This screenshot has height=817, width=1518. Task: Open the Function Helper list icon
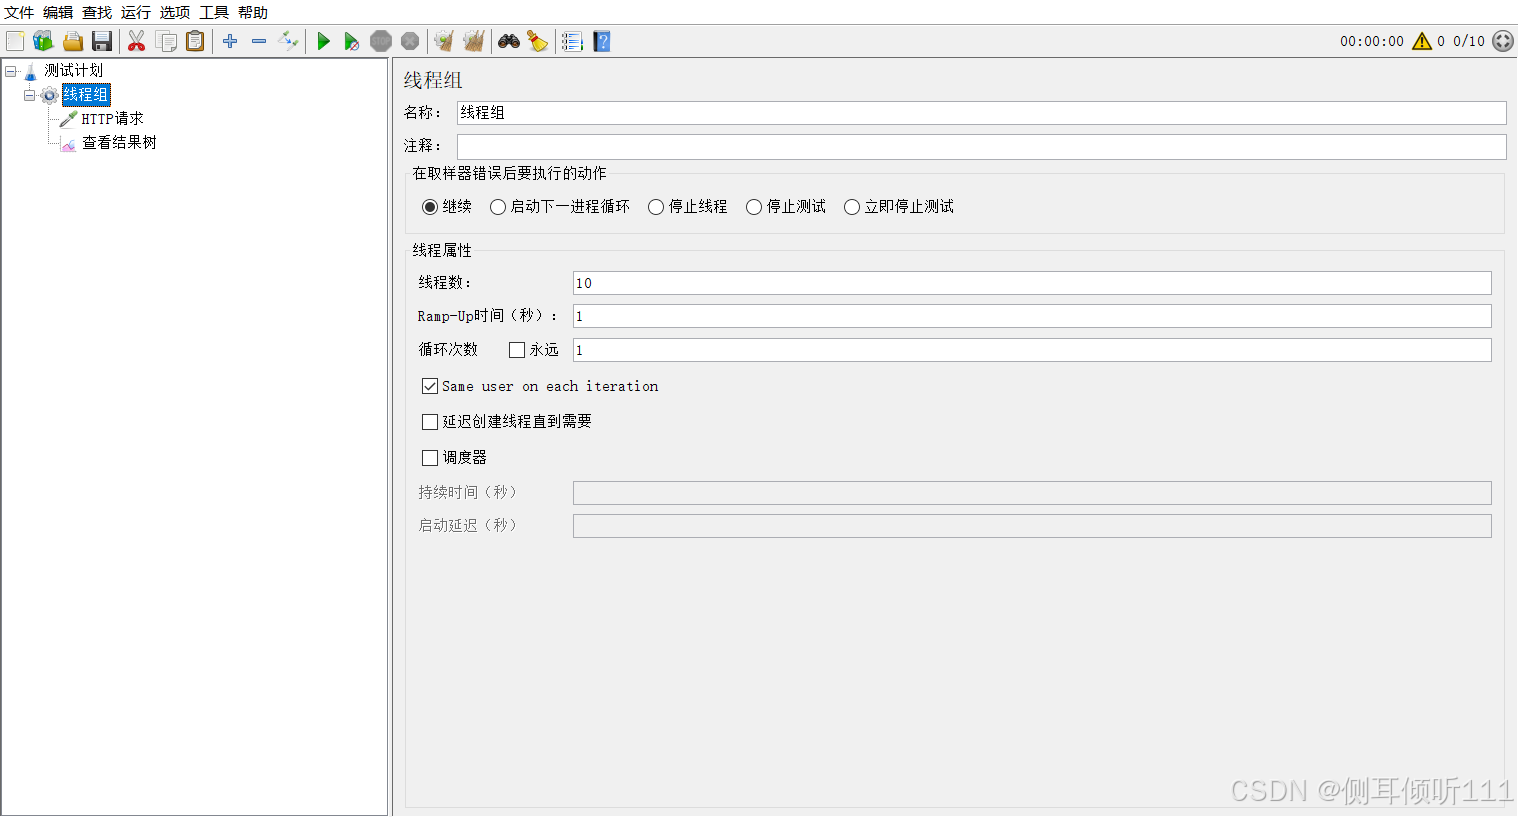tap(572, 41)
